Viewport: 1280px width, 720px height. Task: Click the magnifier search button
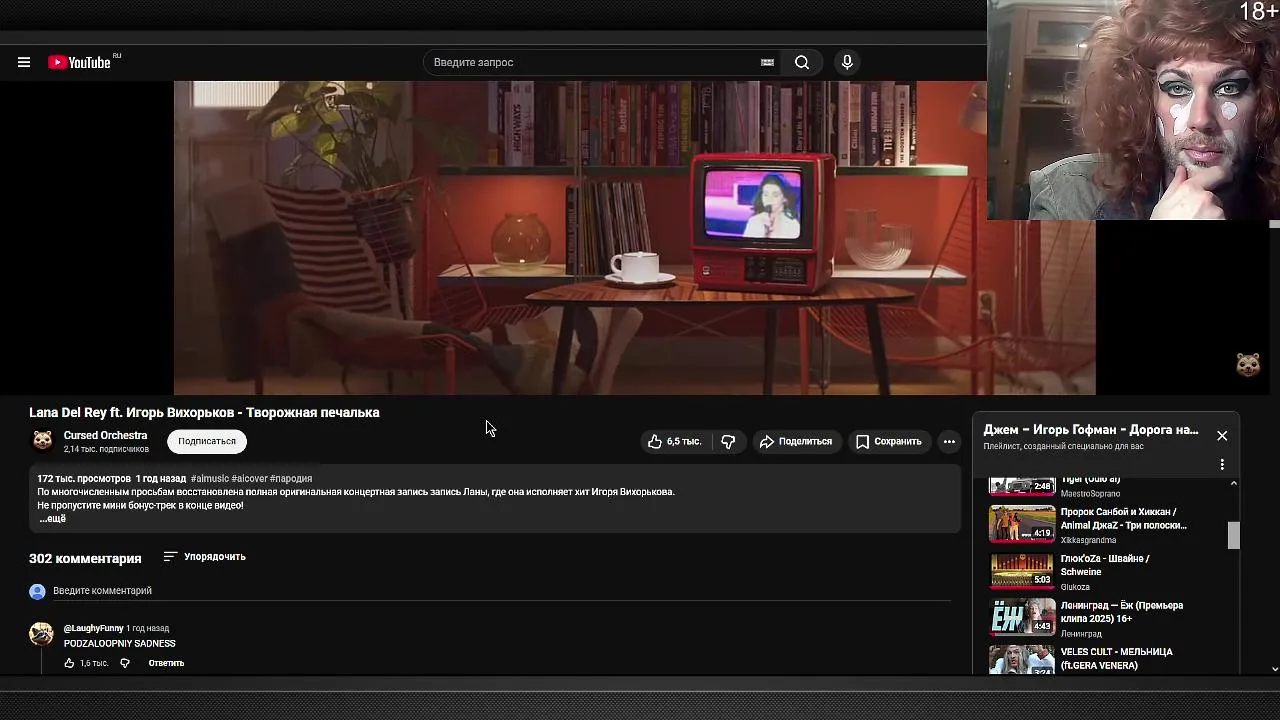click(802, 62)
